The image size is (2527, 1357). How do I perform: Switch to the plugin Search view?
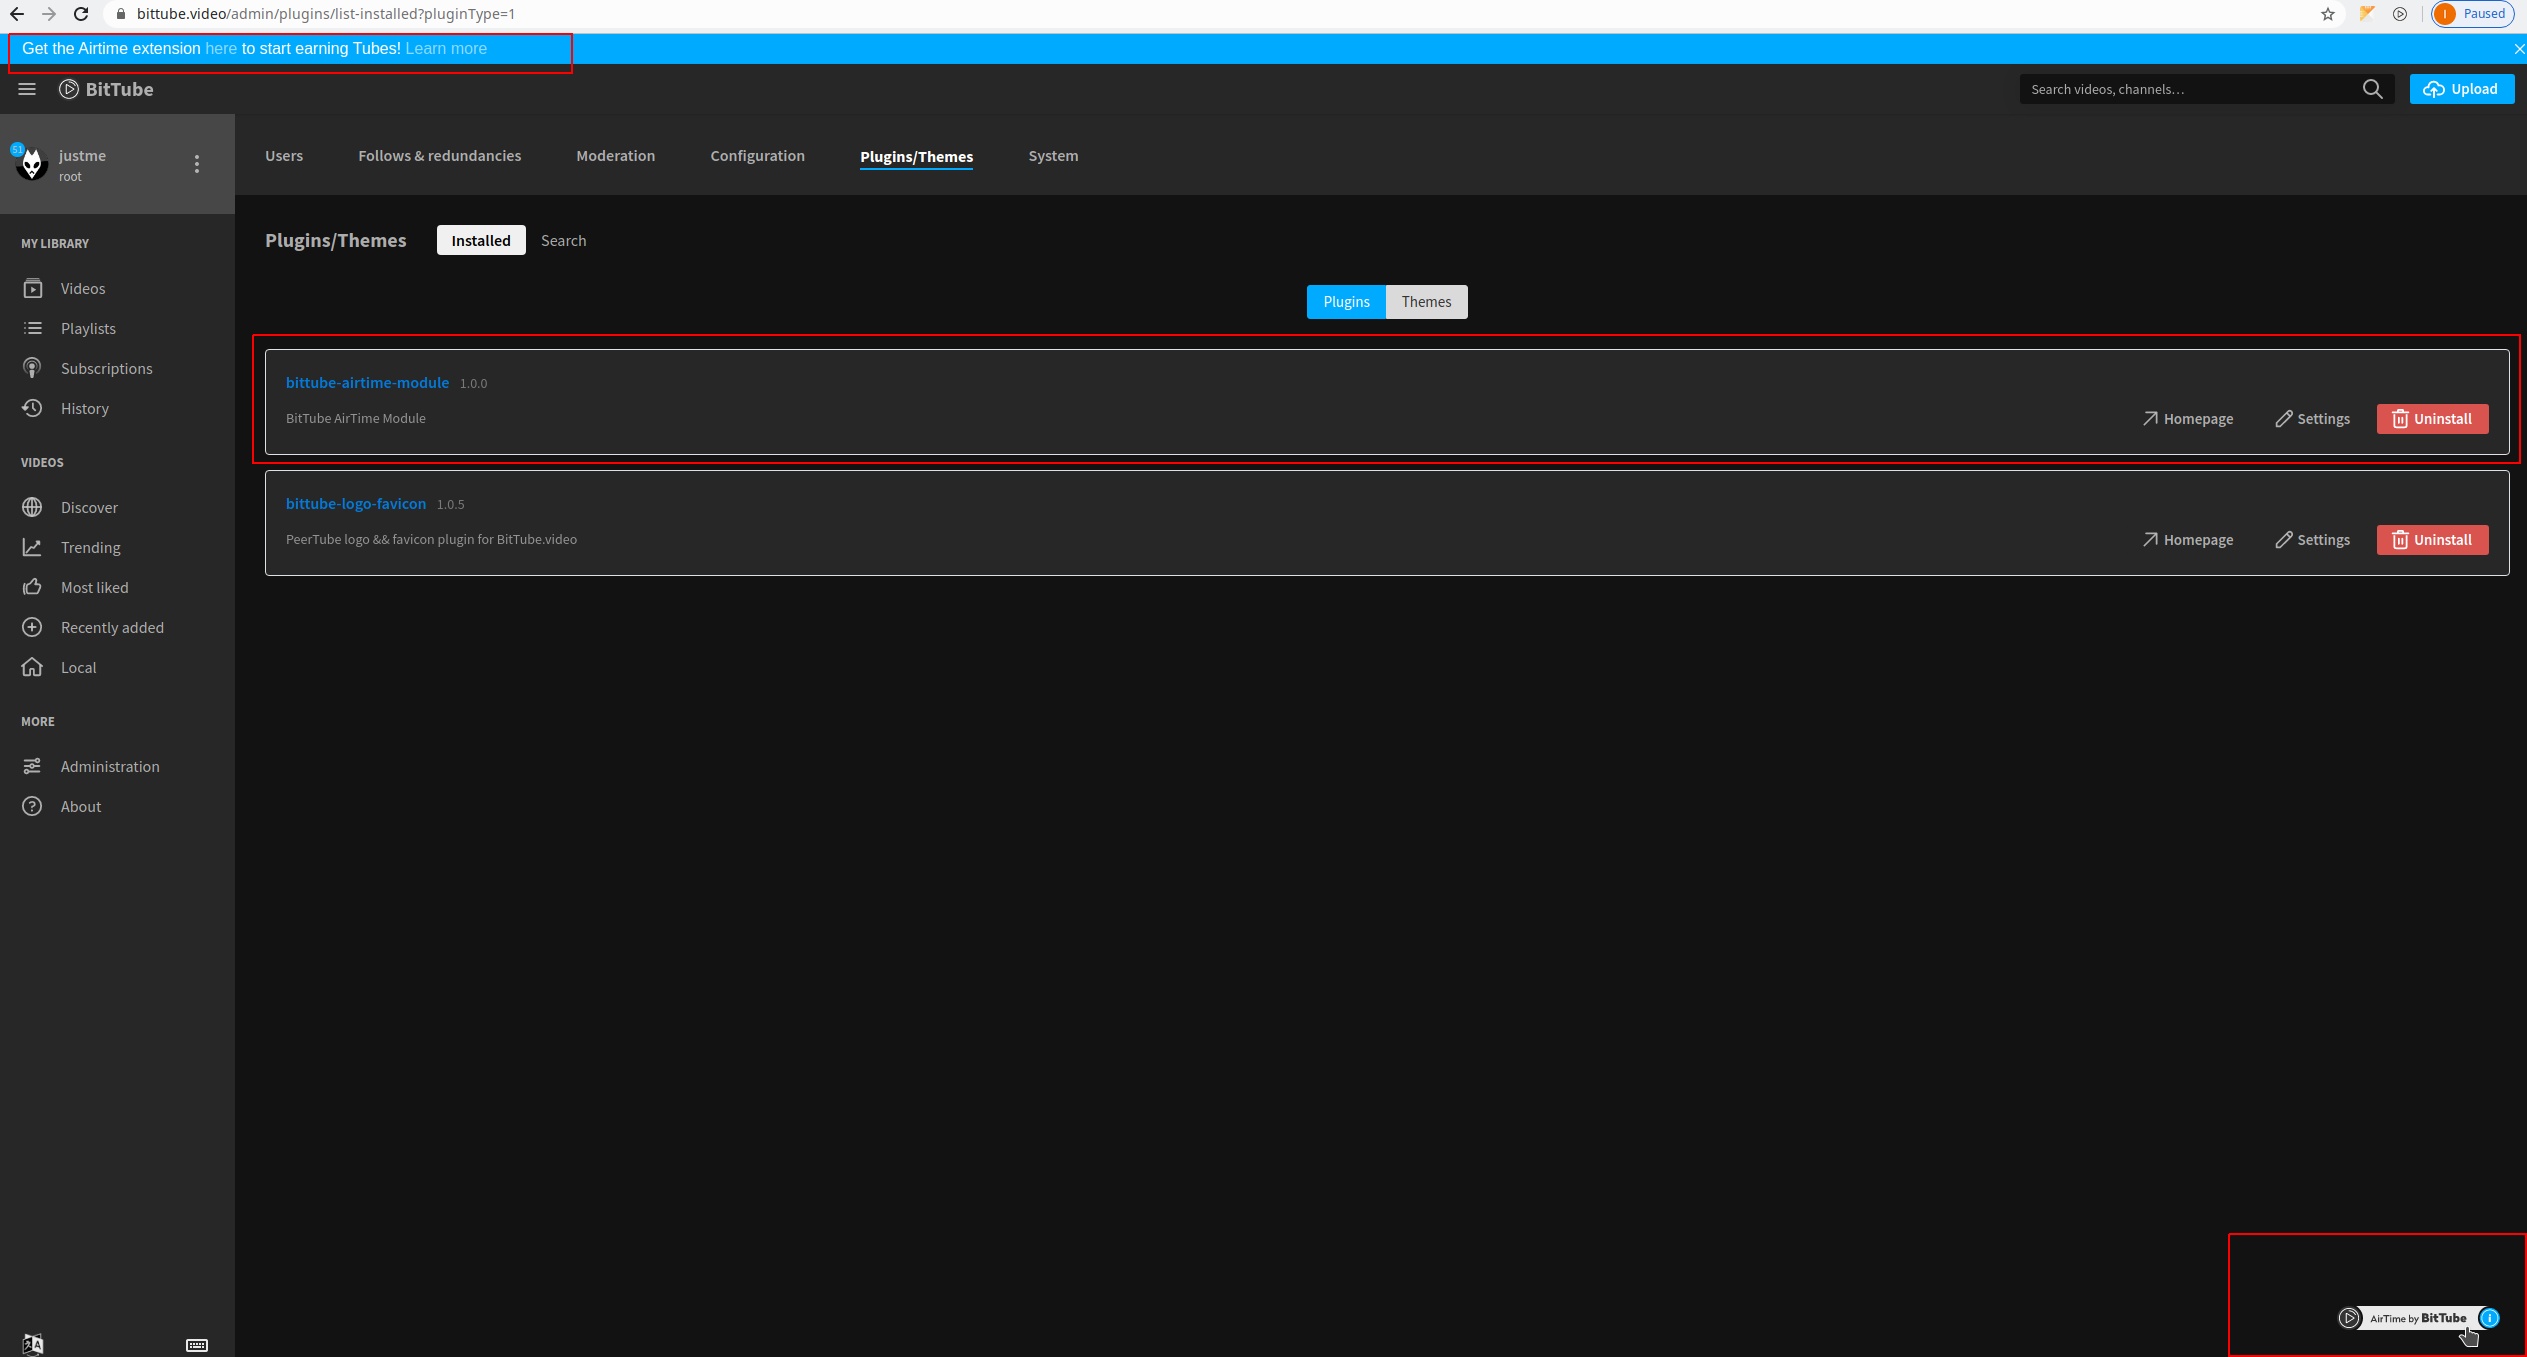563,241
